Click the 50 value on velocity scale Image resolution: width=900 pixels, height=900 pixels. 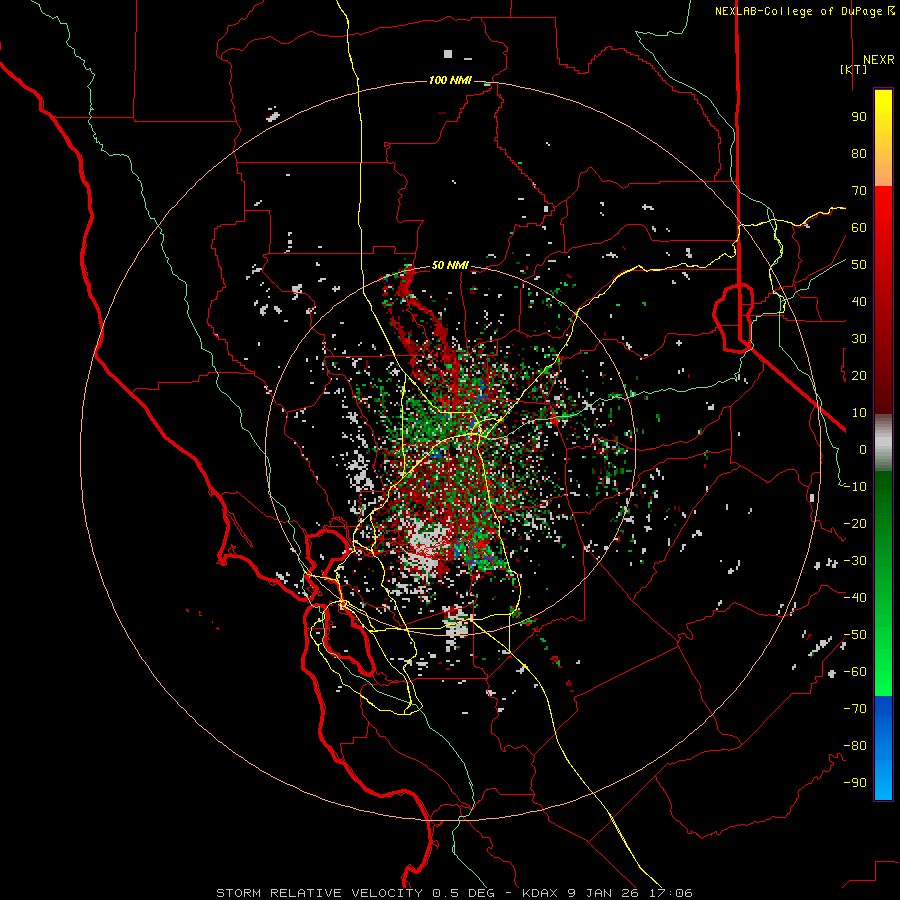[x=859, y=265]
